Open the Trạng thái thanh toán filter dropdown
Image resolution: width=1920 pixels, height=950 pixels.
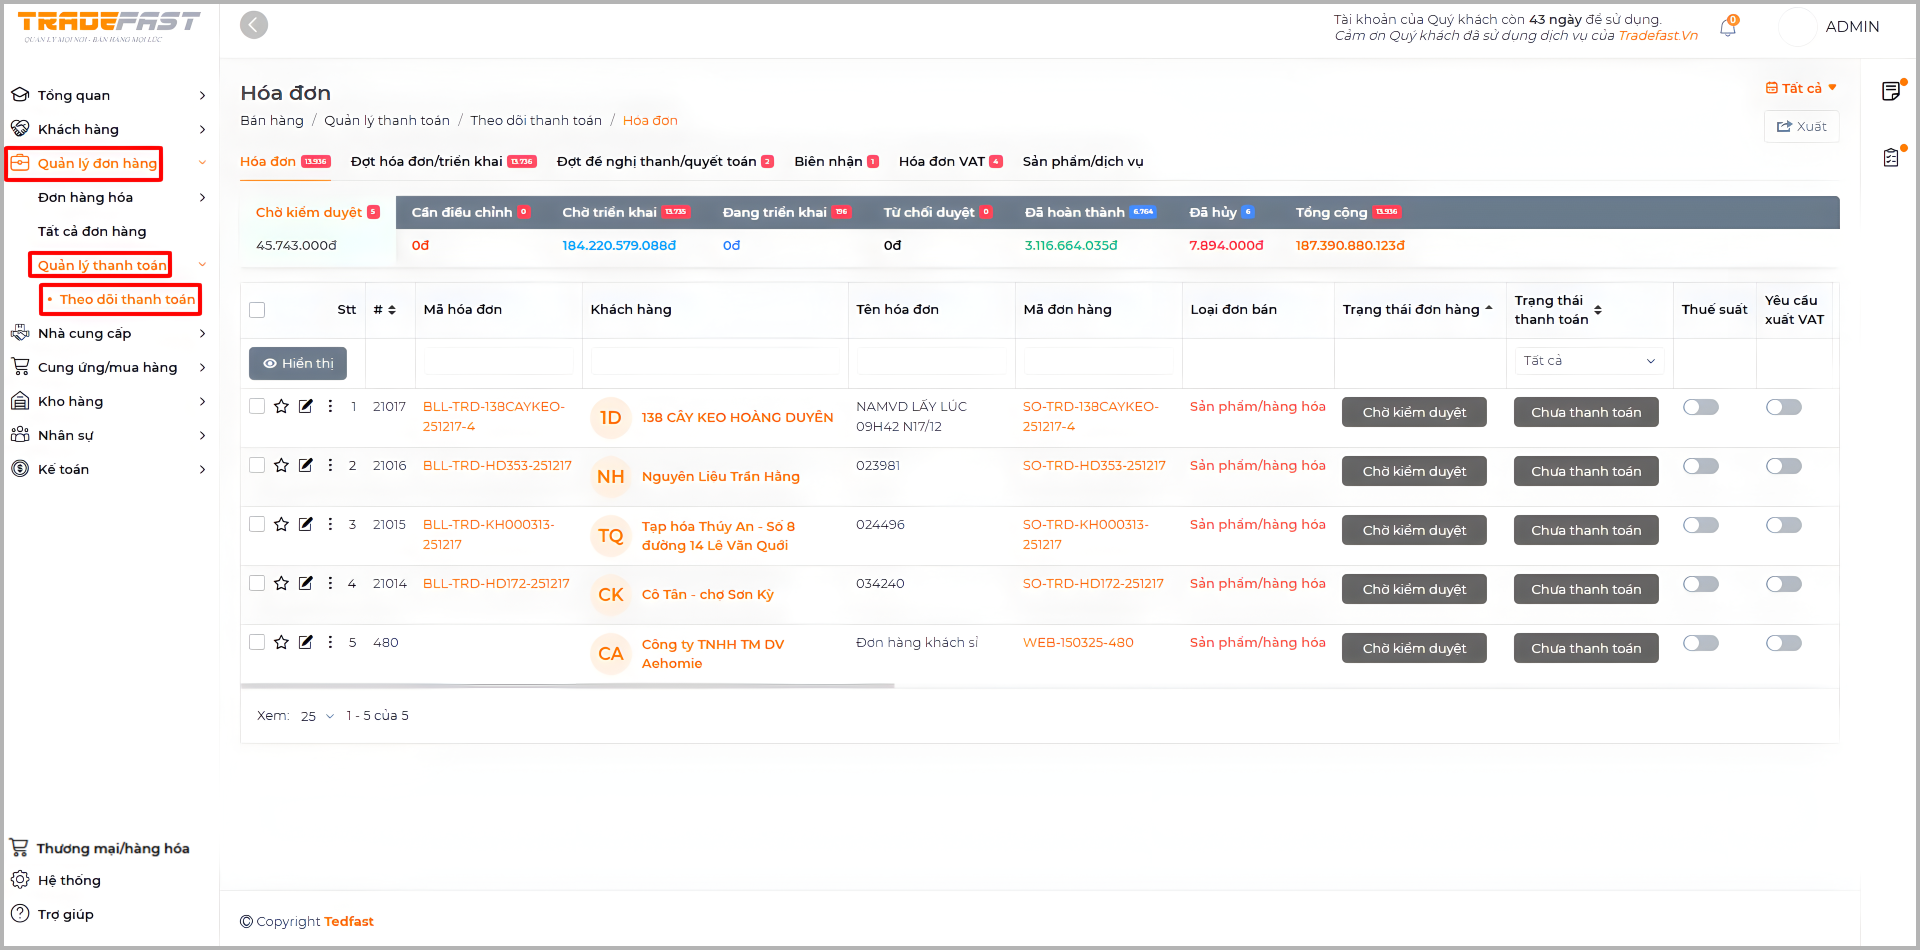[1588, 361]
